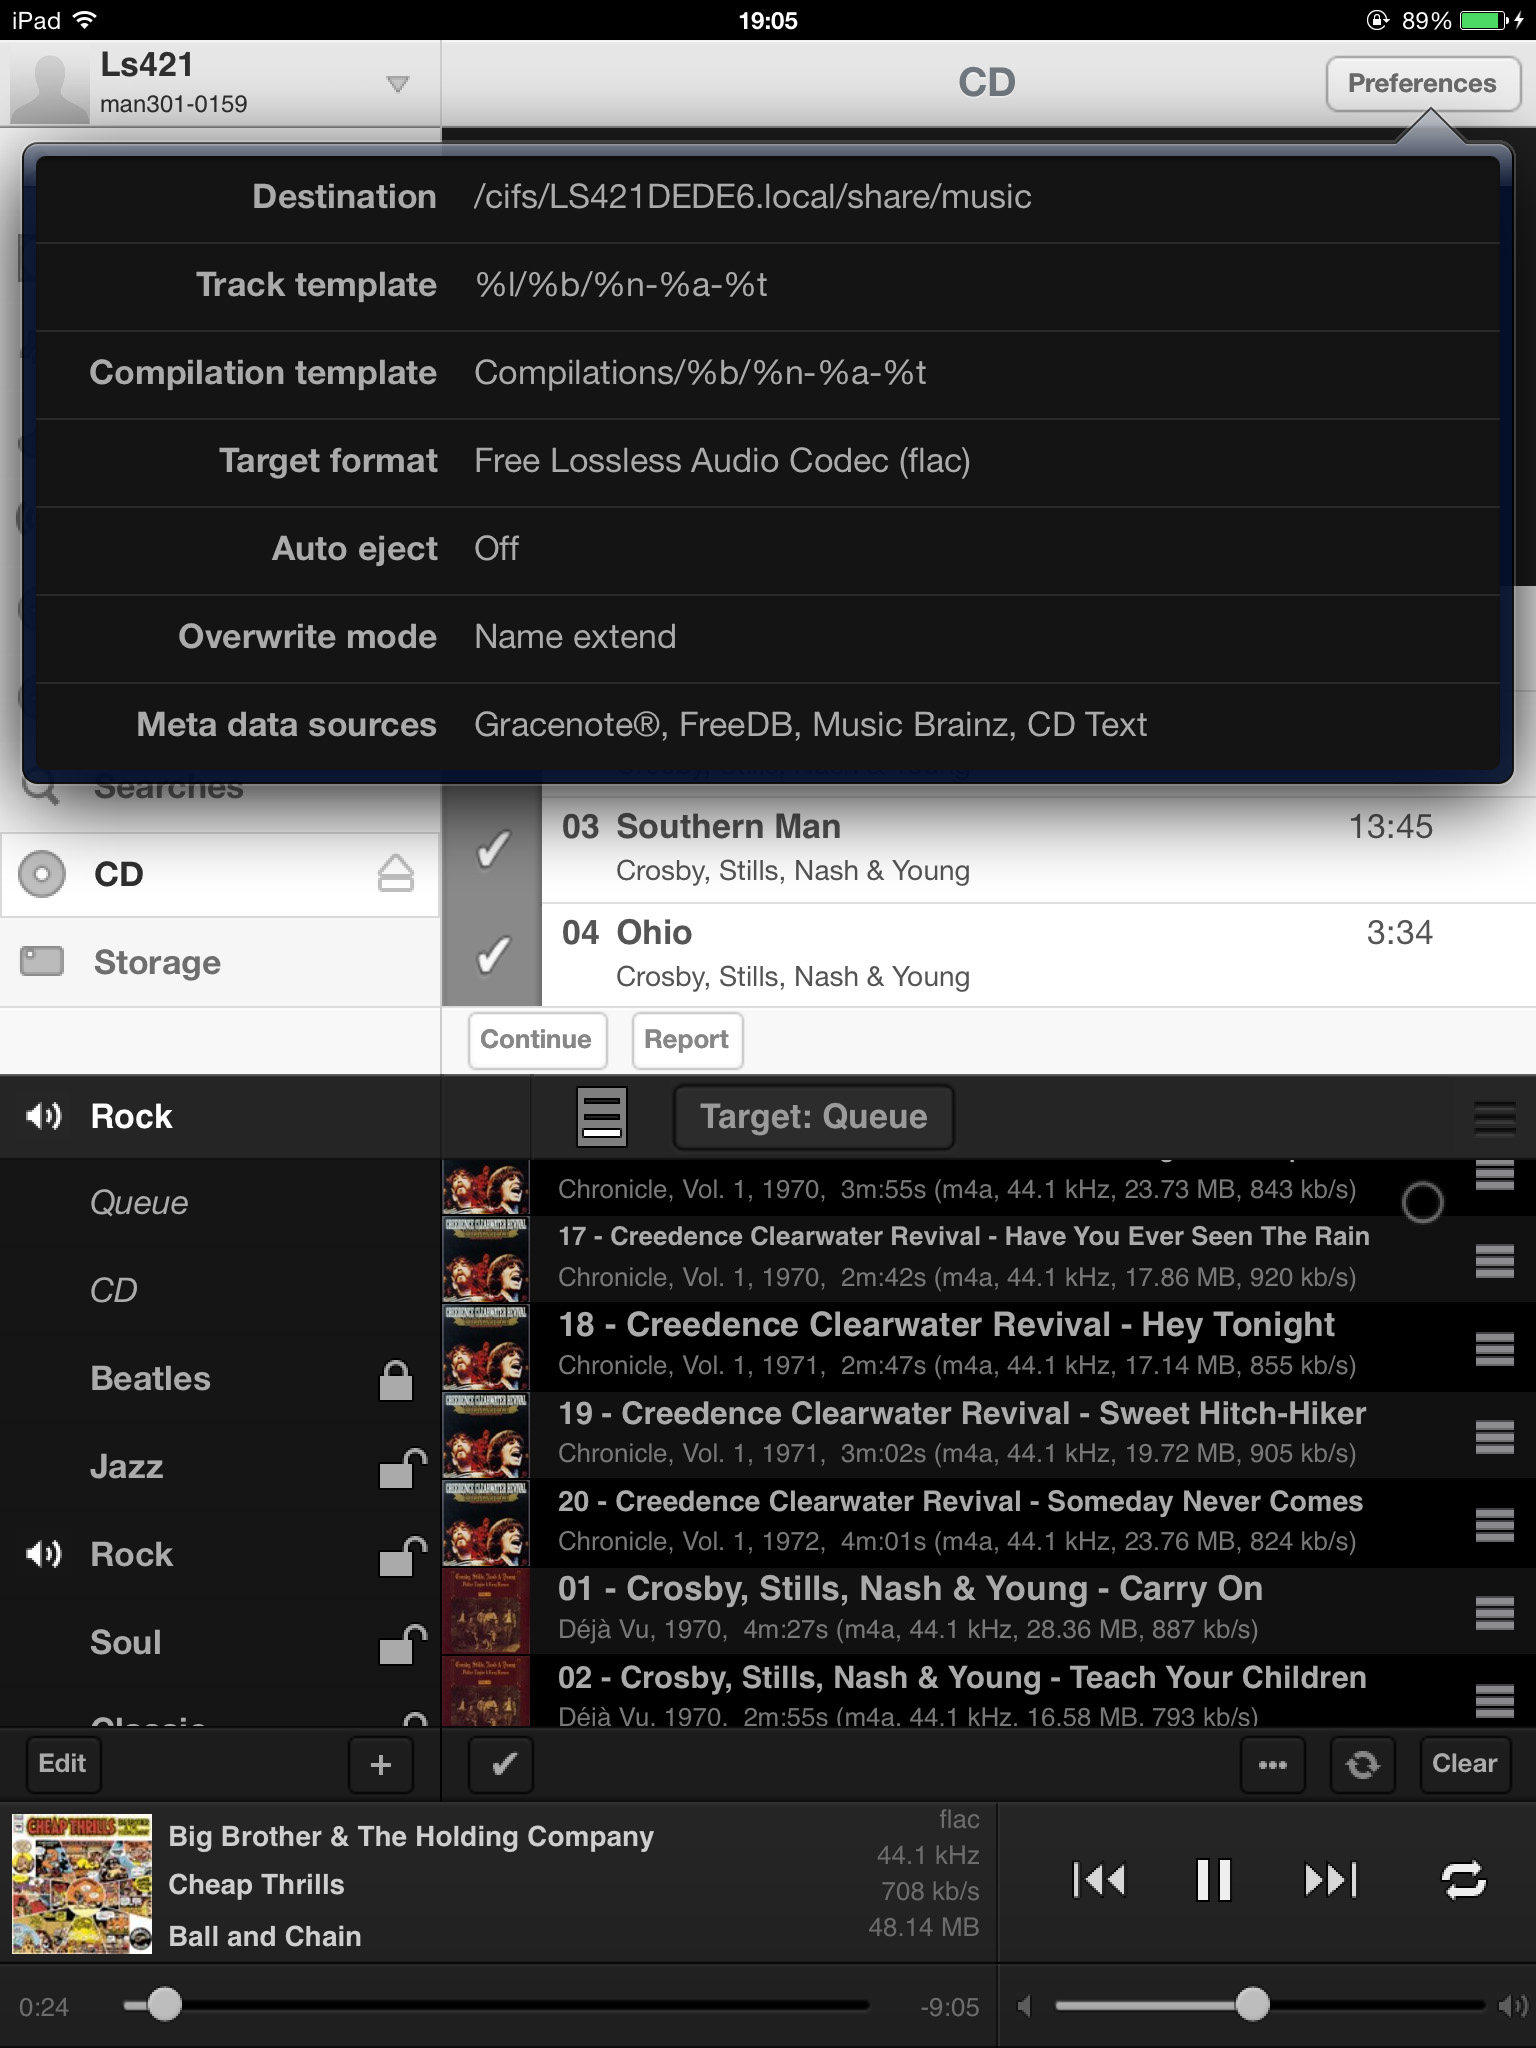Click volume mute speaker icon
Viewport: 1536px width, 2048px height.
click(1024, 2005)
